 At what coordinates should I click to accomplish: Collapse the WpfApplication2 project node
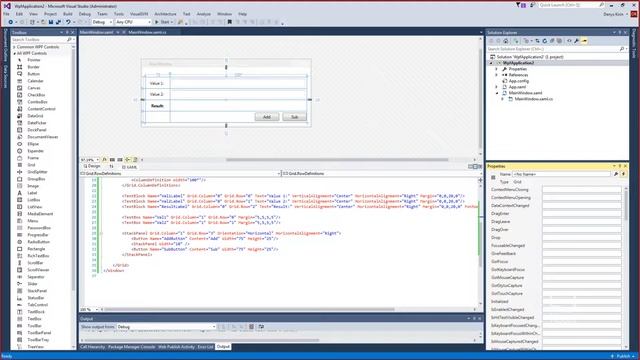tap(491, 63)
